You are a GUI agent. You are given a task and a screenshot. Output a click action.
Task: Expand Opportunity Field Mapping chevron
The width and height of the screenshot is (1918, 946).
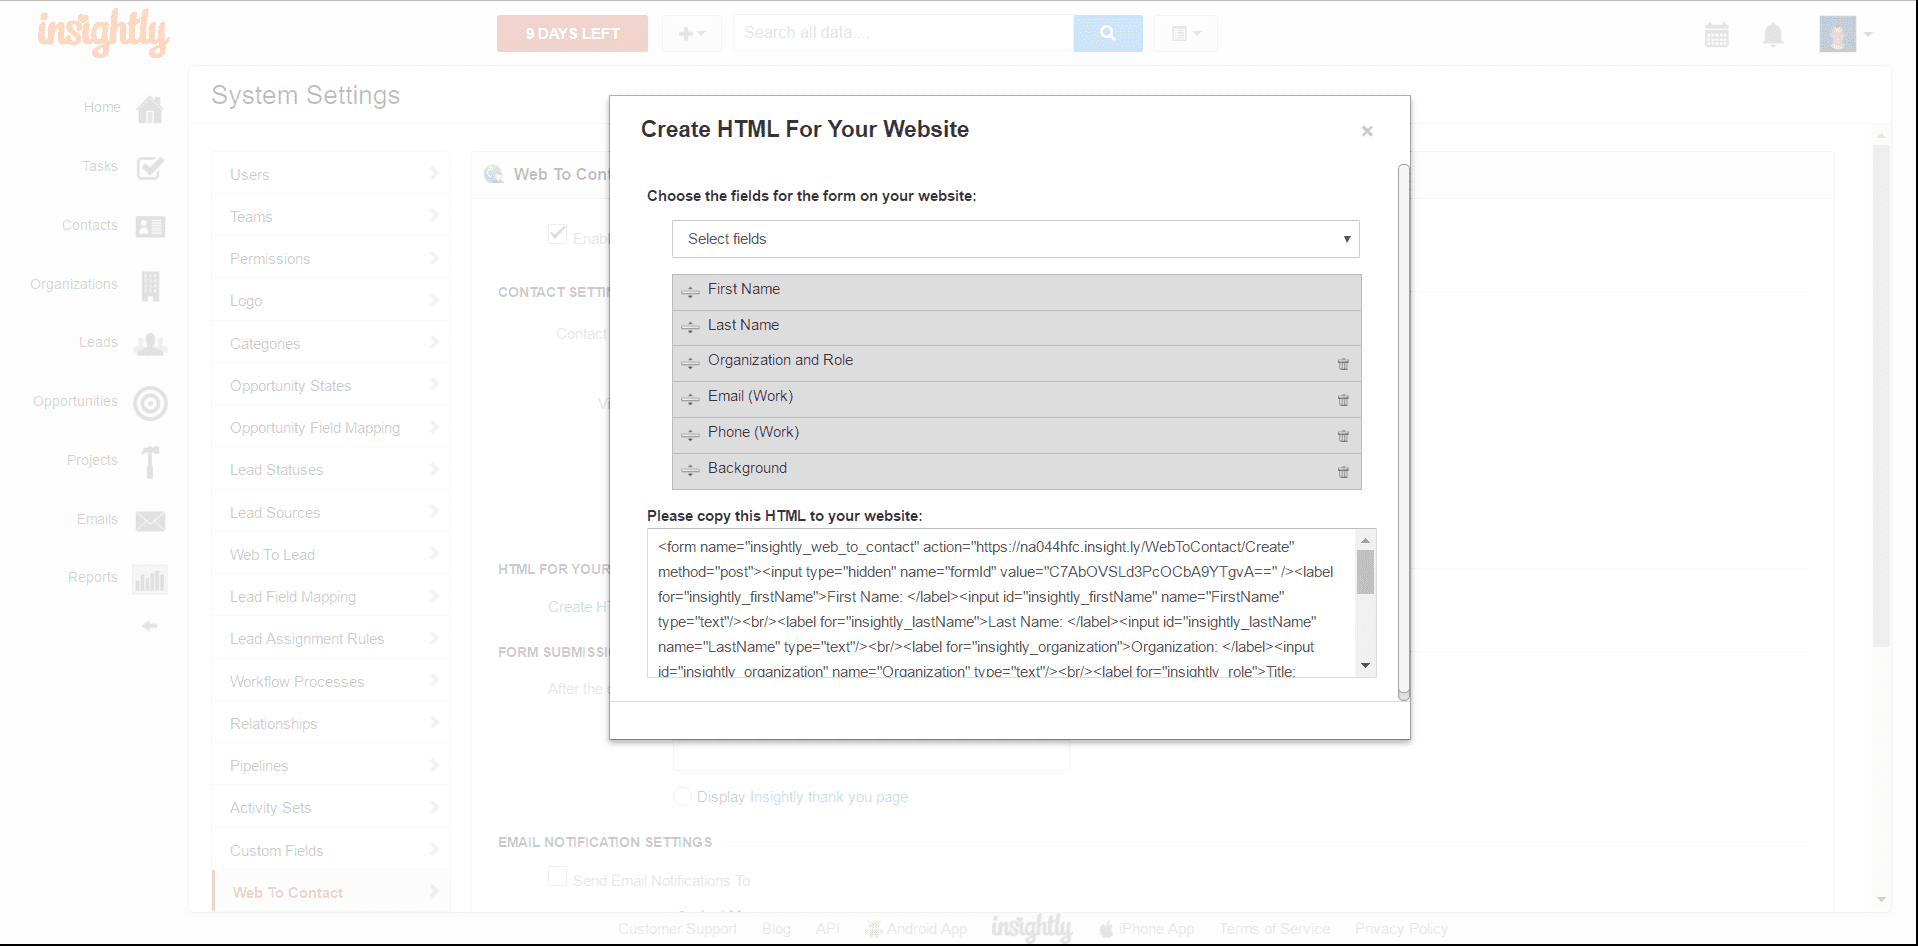(434, 427)
